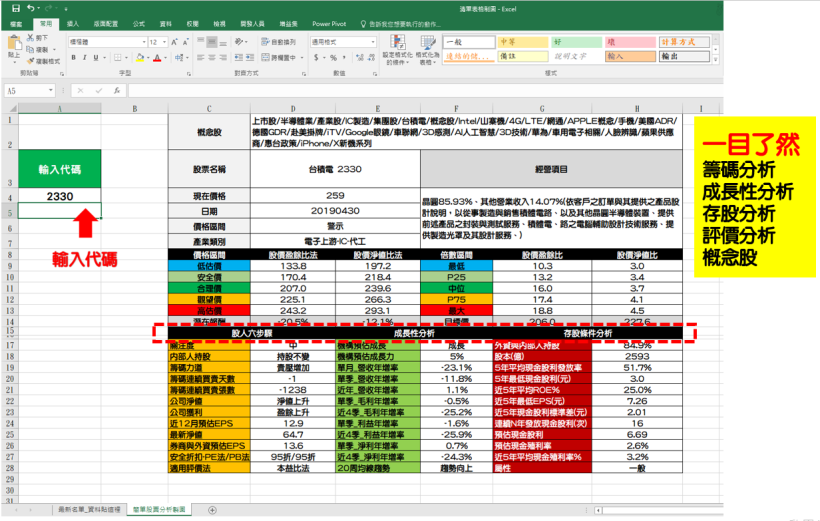Switch to the Power Pivot tab
The image size is (820, 521).
[329, 24]
